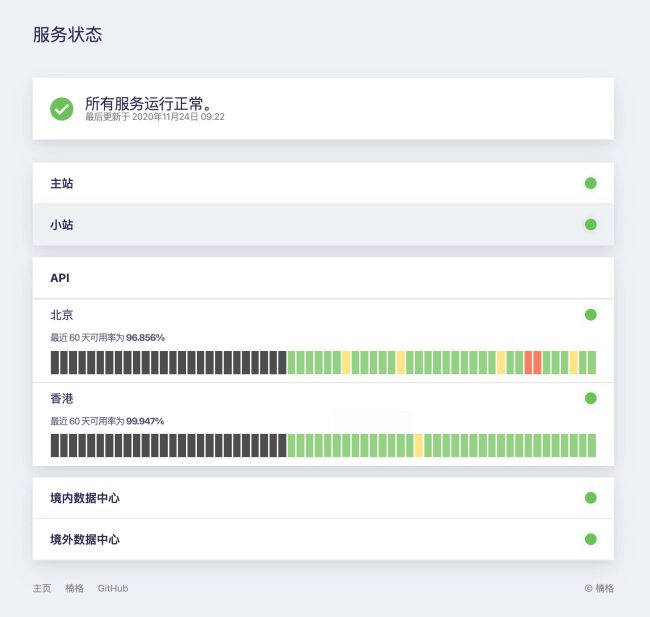The image size is (650, 617).
Task: Click copyright 楠格 text at footer right
Action: [x=599, y=588]
